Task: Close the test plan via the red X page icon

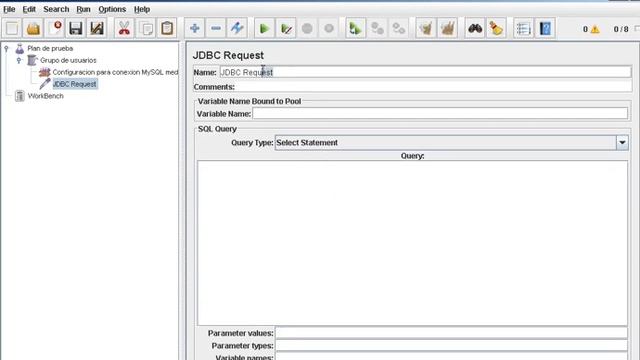Action: tap(54, 28)
